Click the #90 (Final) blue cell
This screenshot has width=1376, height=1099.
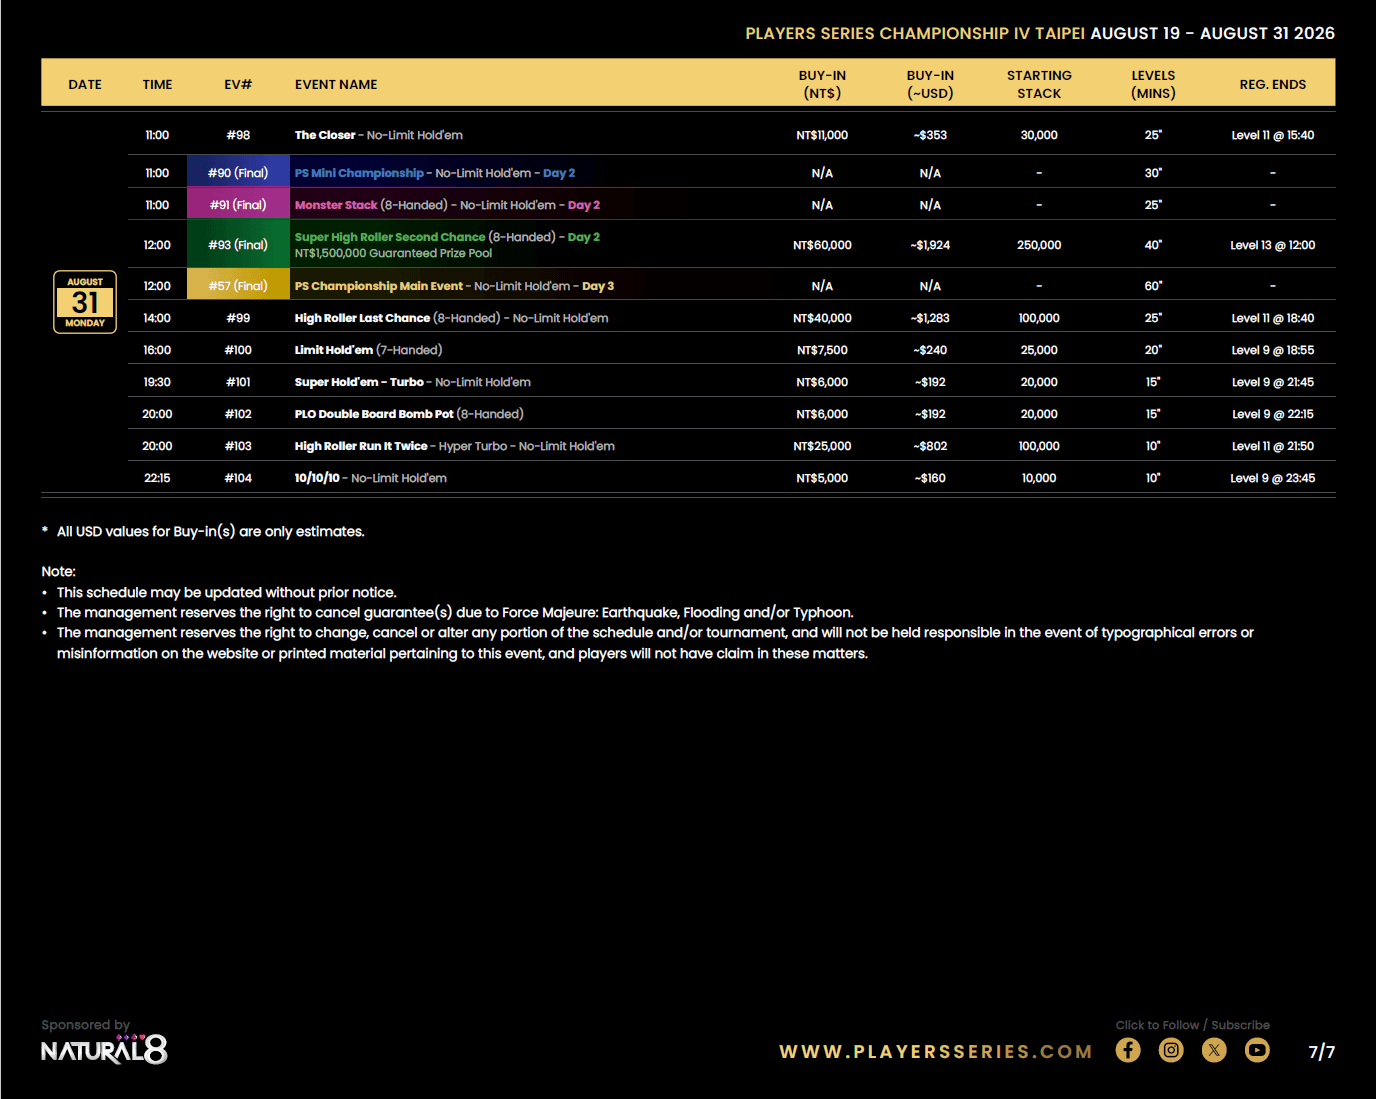click(x=238, y=172)
